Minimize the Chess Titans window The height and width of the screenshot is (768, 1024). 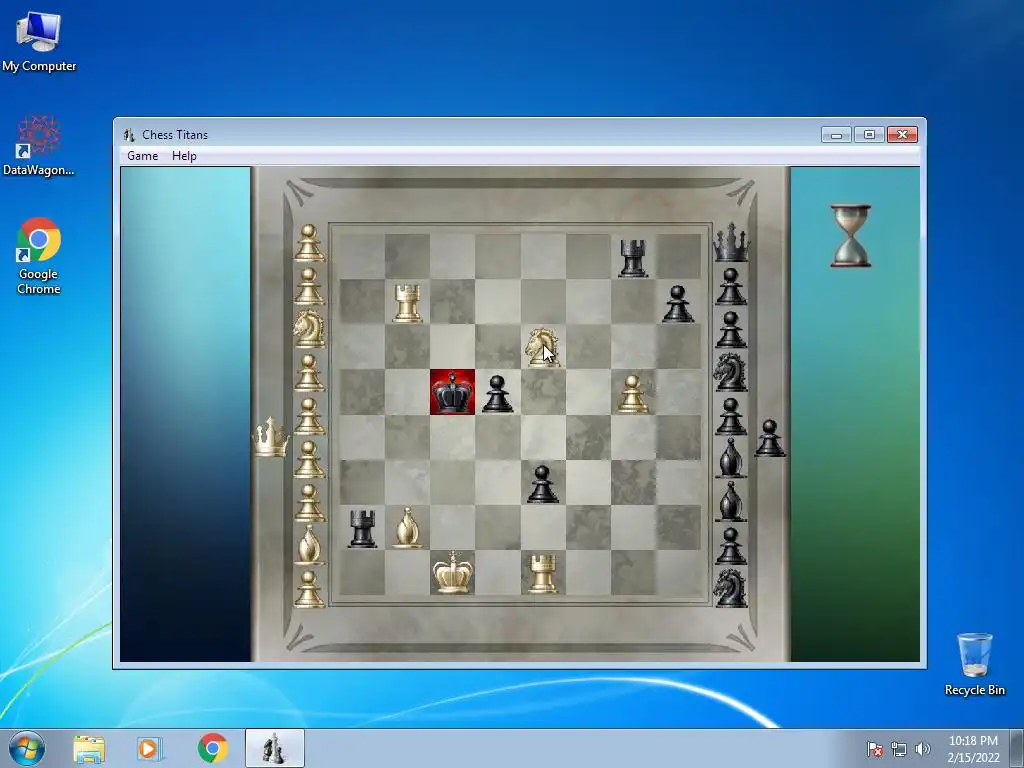click(x=836, y=135)
